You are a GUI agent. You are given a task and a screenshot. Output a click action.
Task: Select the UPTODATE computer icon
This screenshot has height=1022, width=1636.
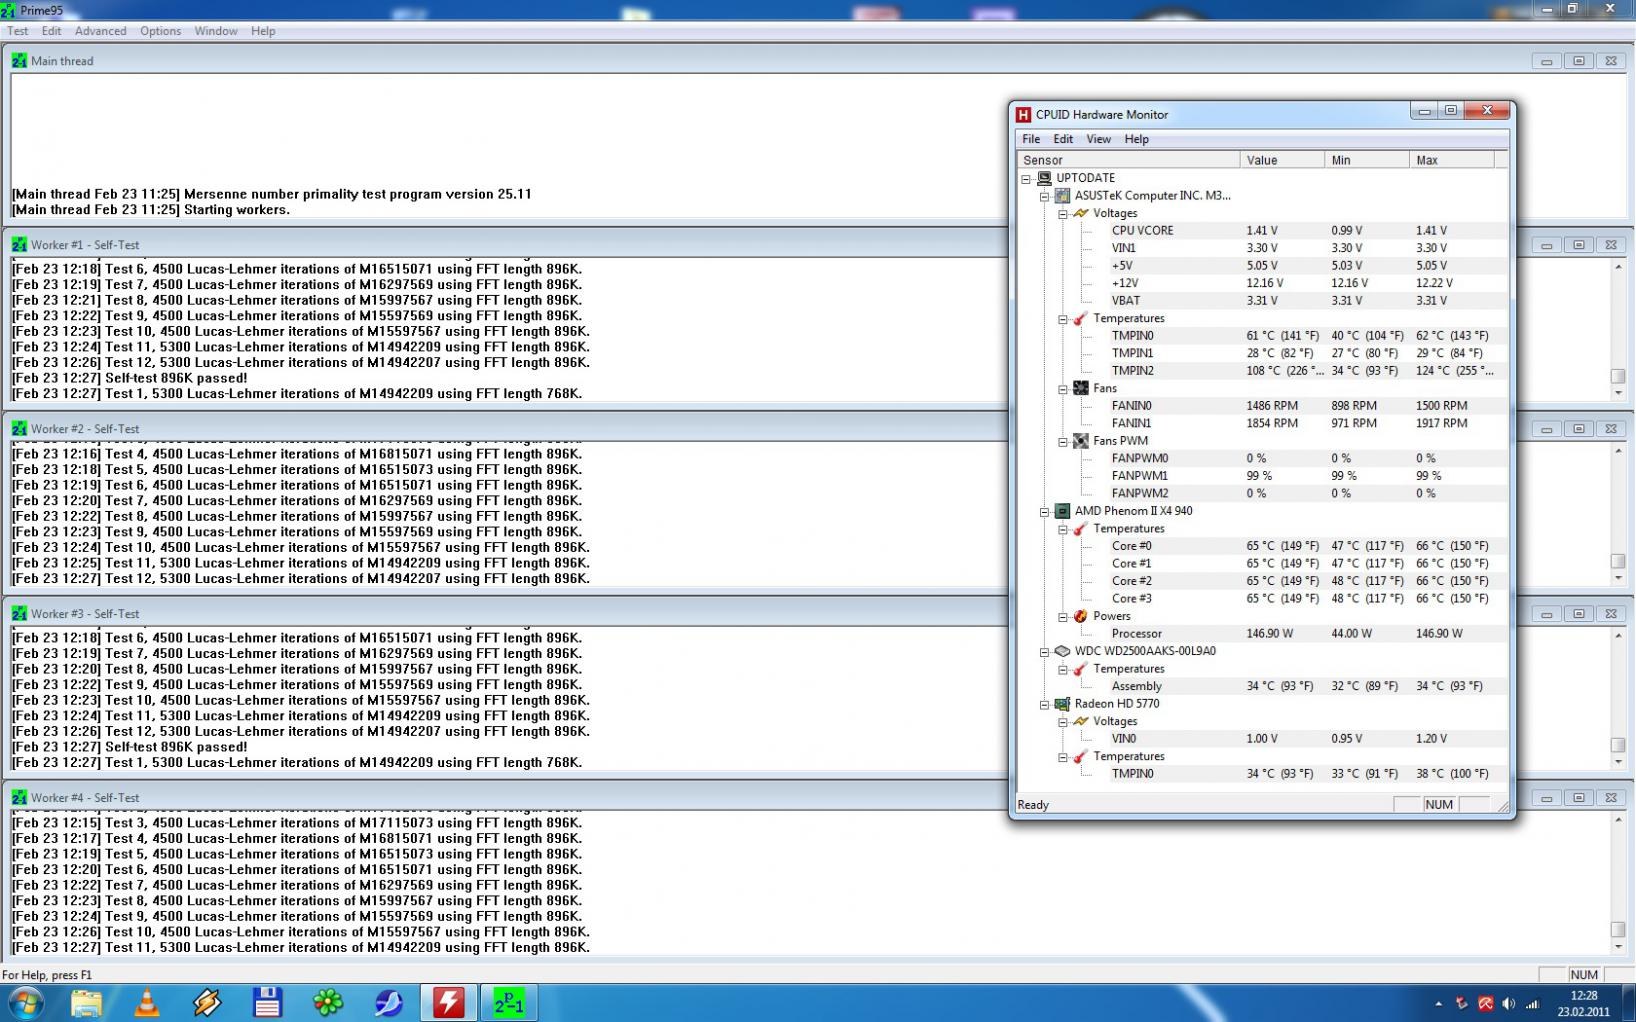tap(1044, 178)
